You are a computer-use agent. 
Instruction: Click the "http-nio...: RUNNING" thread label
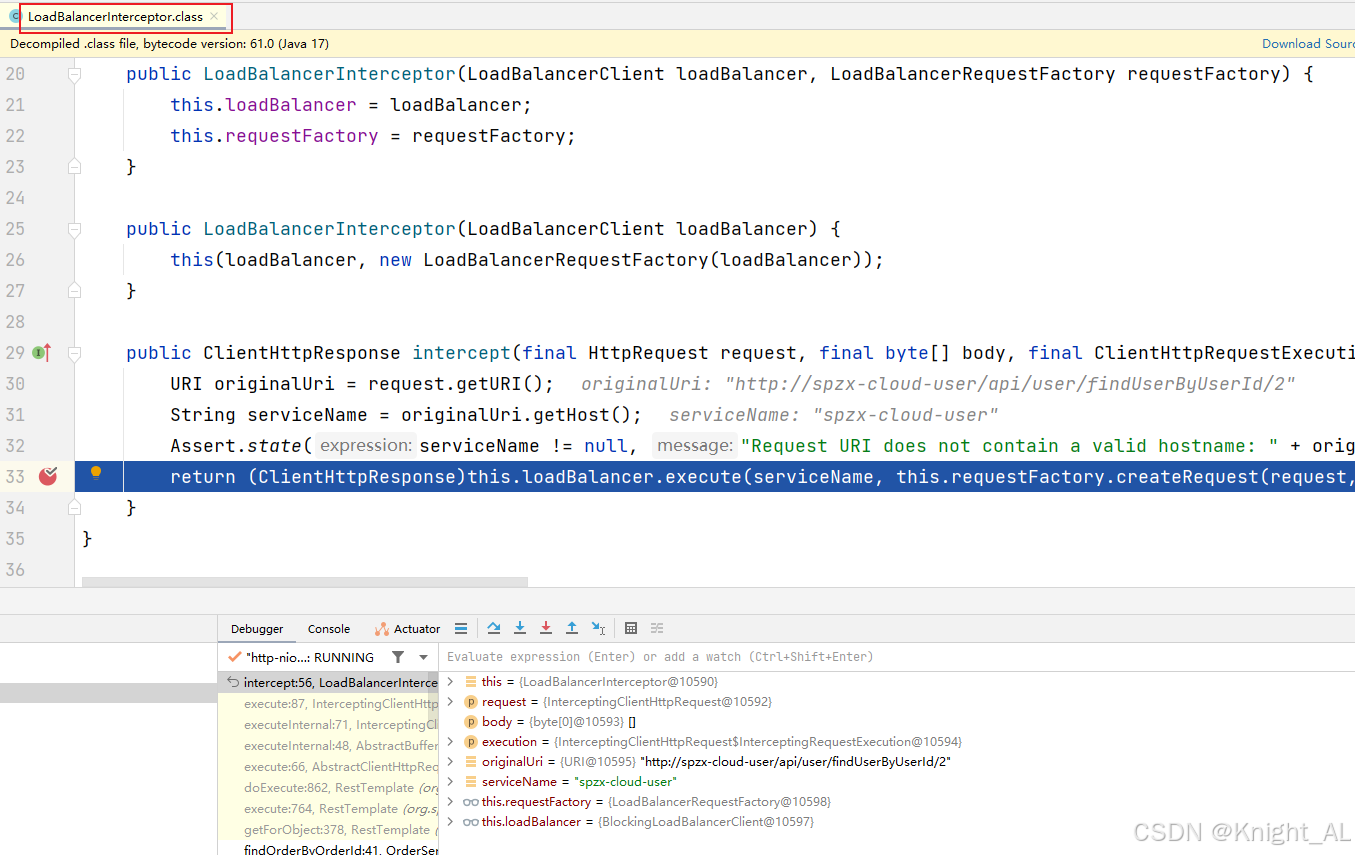(310, 657)
